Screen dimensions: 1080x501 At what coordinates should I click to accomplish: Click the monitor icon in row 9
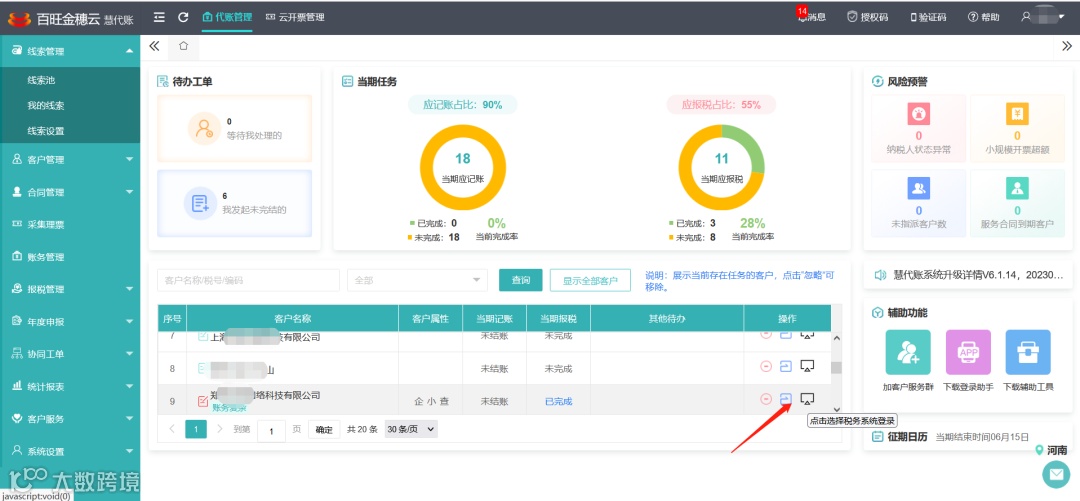[808, 398]
